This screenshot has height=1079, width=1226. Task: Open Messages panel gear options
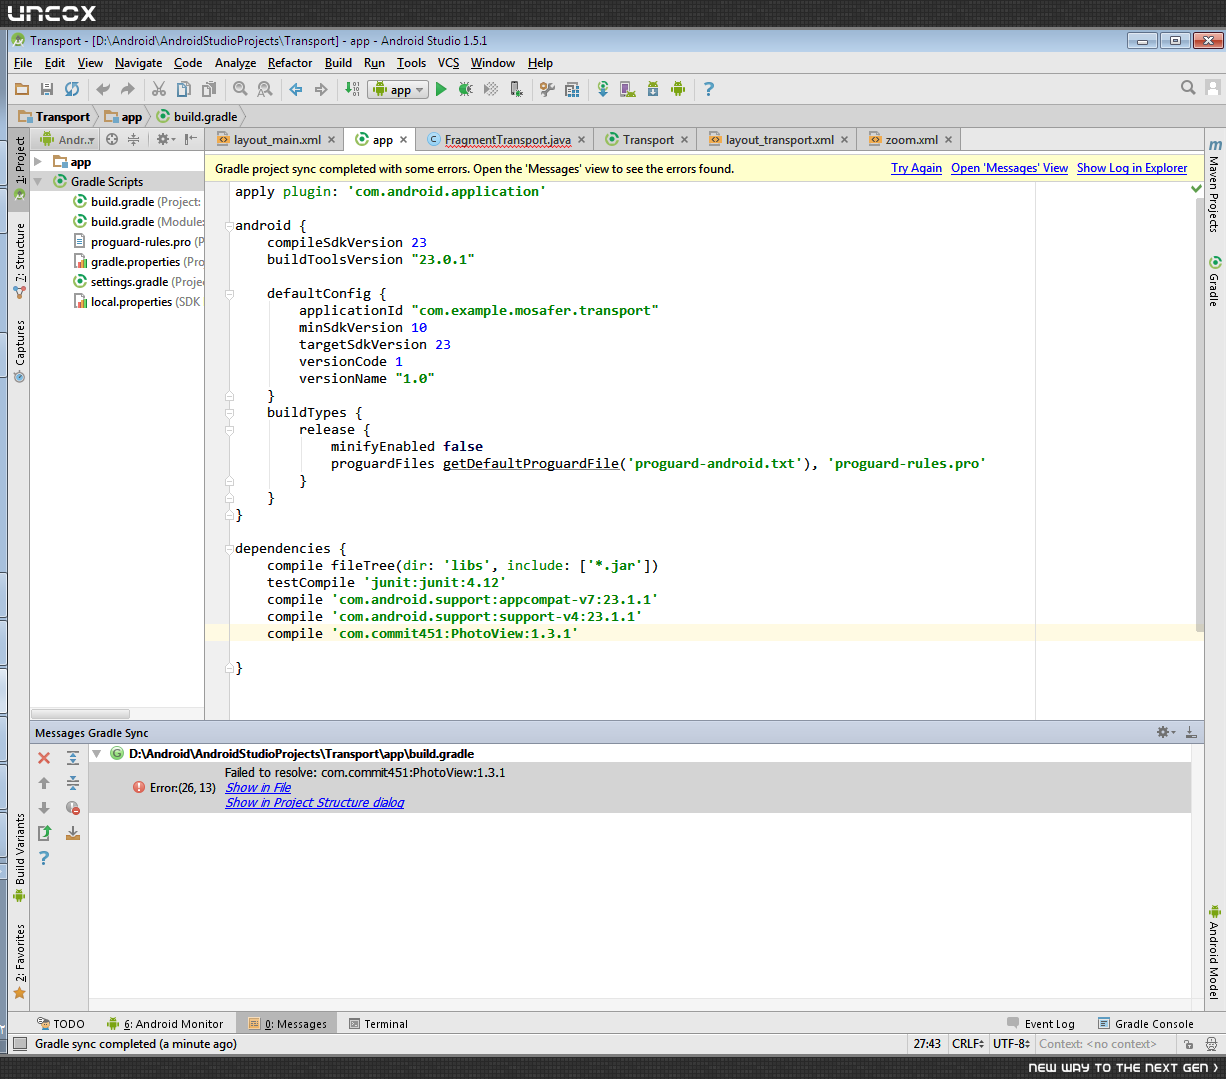point(1165,733)
